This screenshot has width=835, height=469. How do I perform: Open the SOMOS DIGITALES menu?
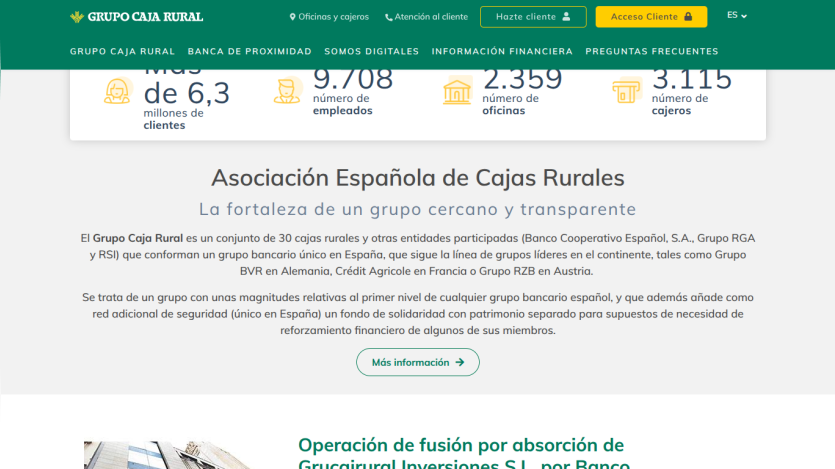point(372,51)
